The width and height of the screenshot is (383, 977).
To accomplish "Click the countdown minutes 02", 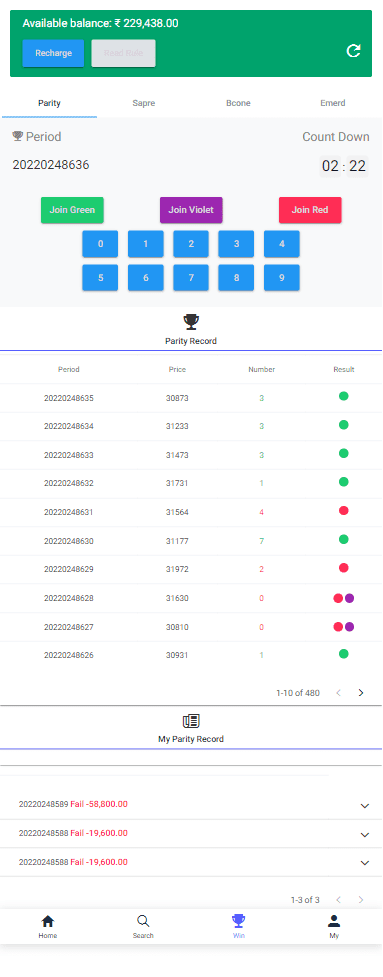I will [x=330, y=166].
